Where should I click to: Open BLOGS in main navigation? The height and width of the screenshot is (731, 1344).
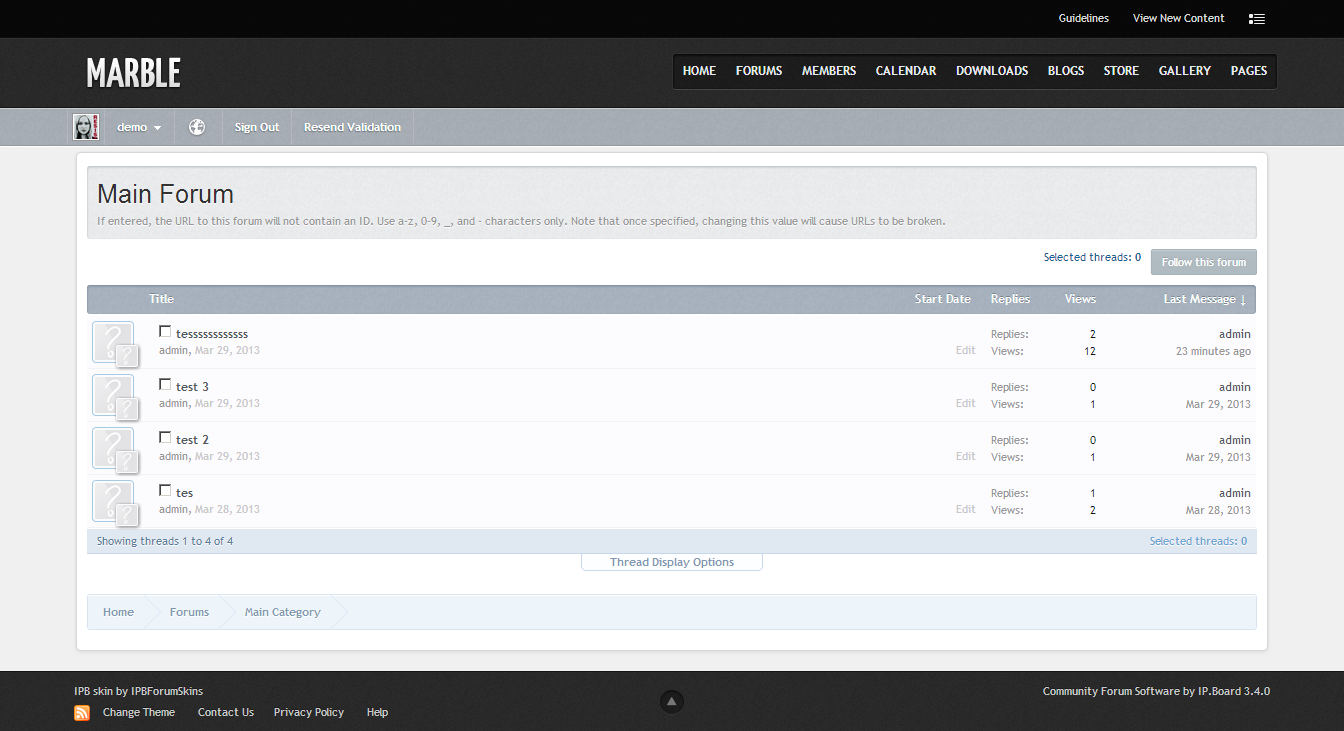(1066, 71)
